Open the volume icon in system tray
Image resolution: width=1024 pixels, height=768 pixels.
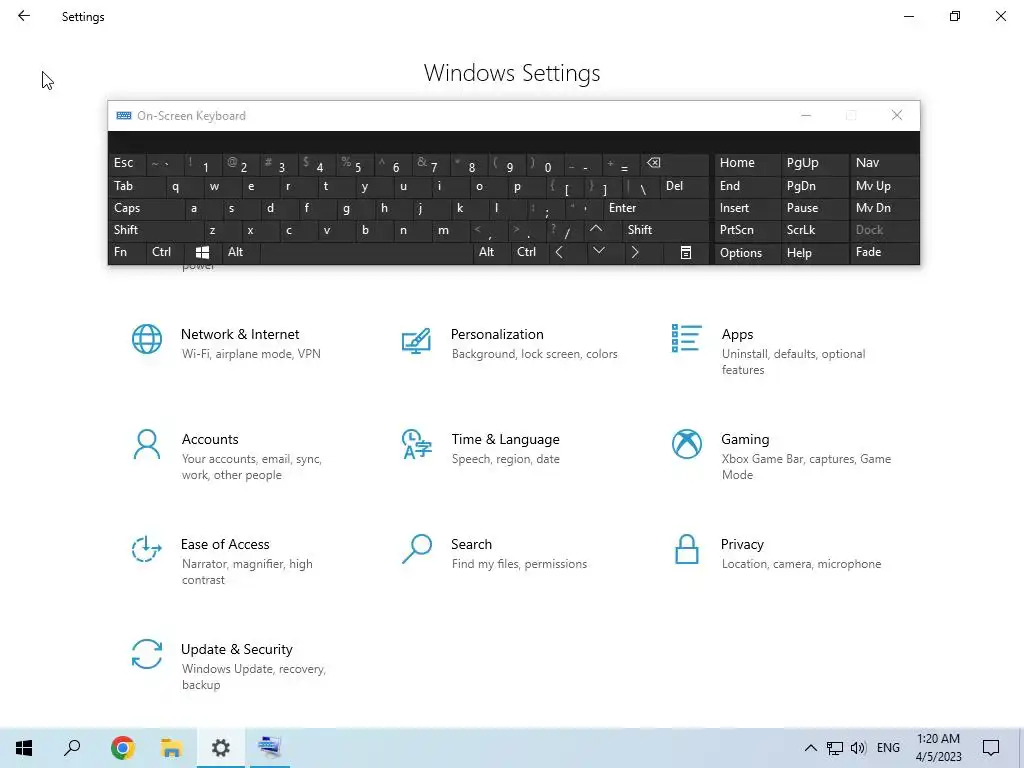point(858,748)
